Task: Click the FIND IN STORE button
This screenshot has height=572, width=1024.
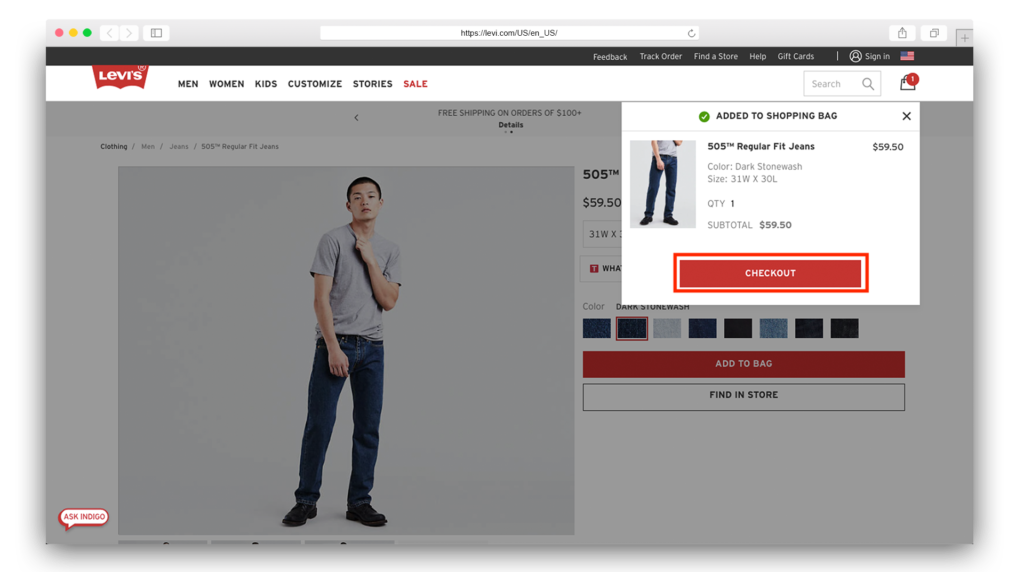Action: 744,396
